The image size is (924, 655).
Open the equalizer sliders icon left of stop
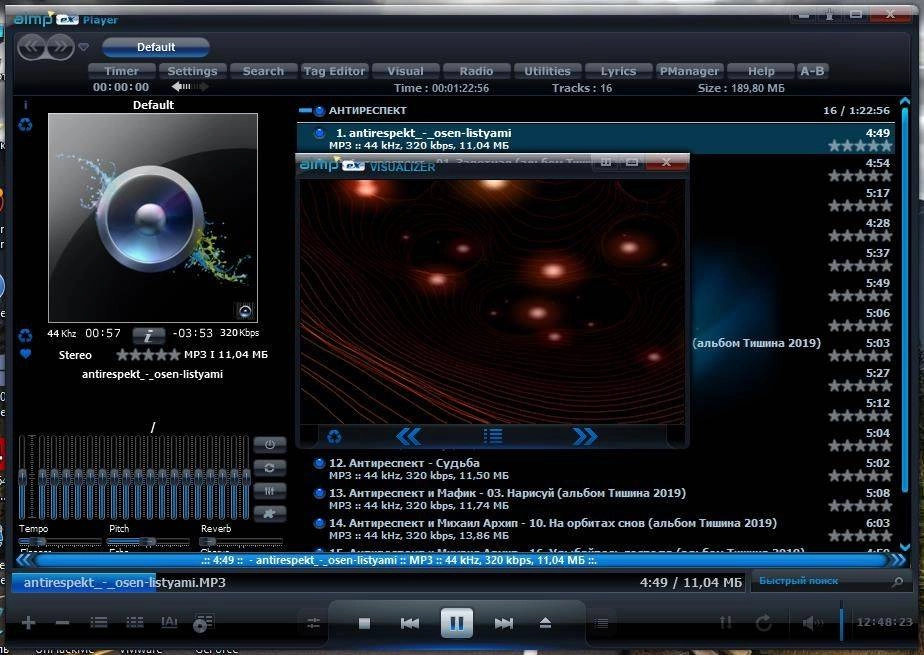314,623
